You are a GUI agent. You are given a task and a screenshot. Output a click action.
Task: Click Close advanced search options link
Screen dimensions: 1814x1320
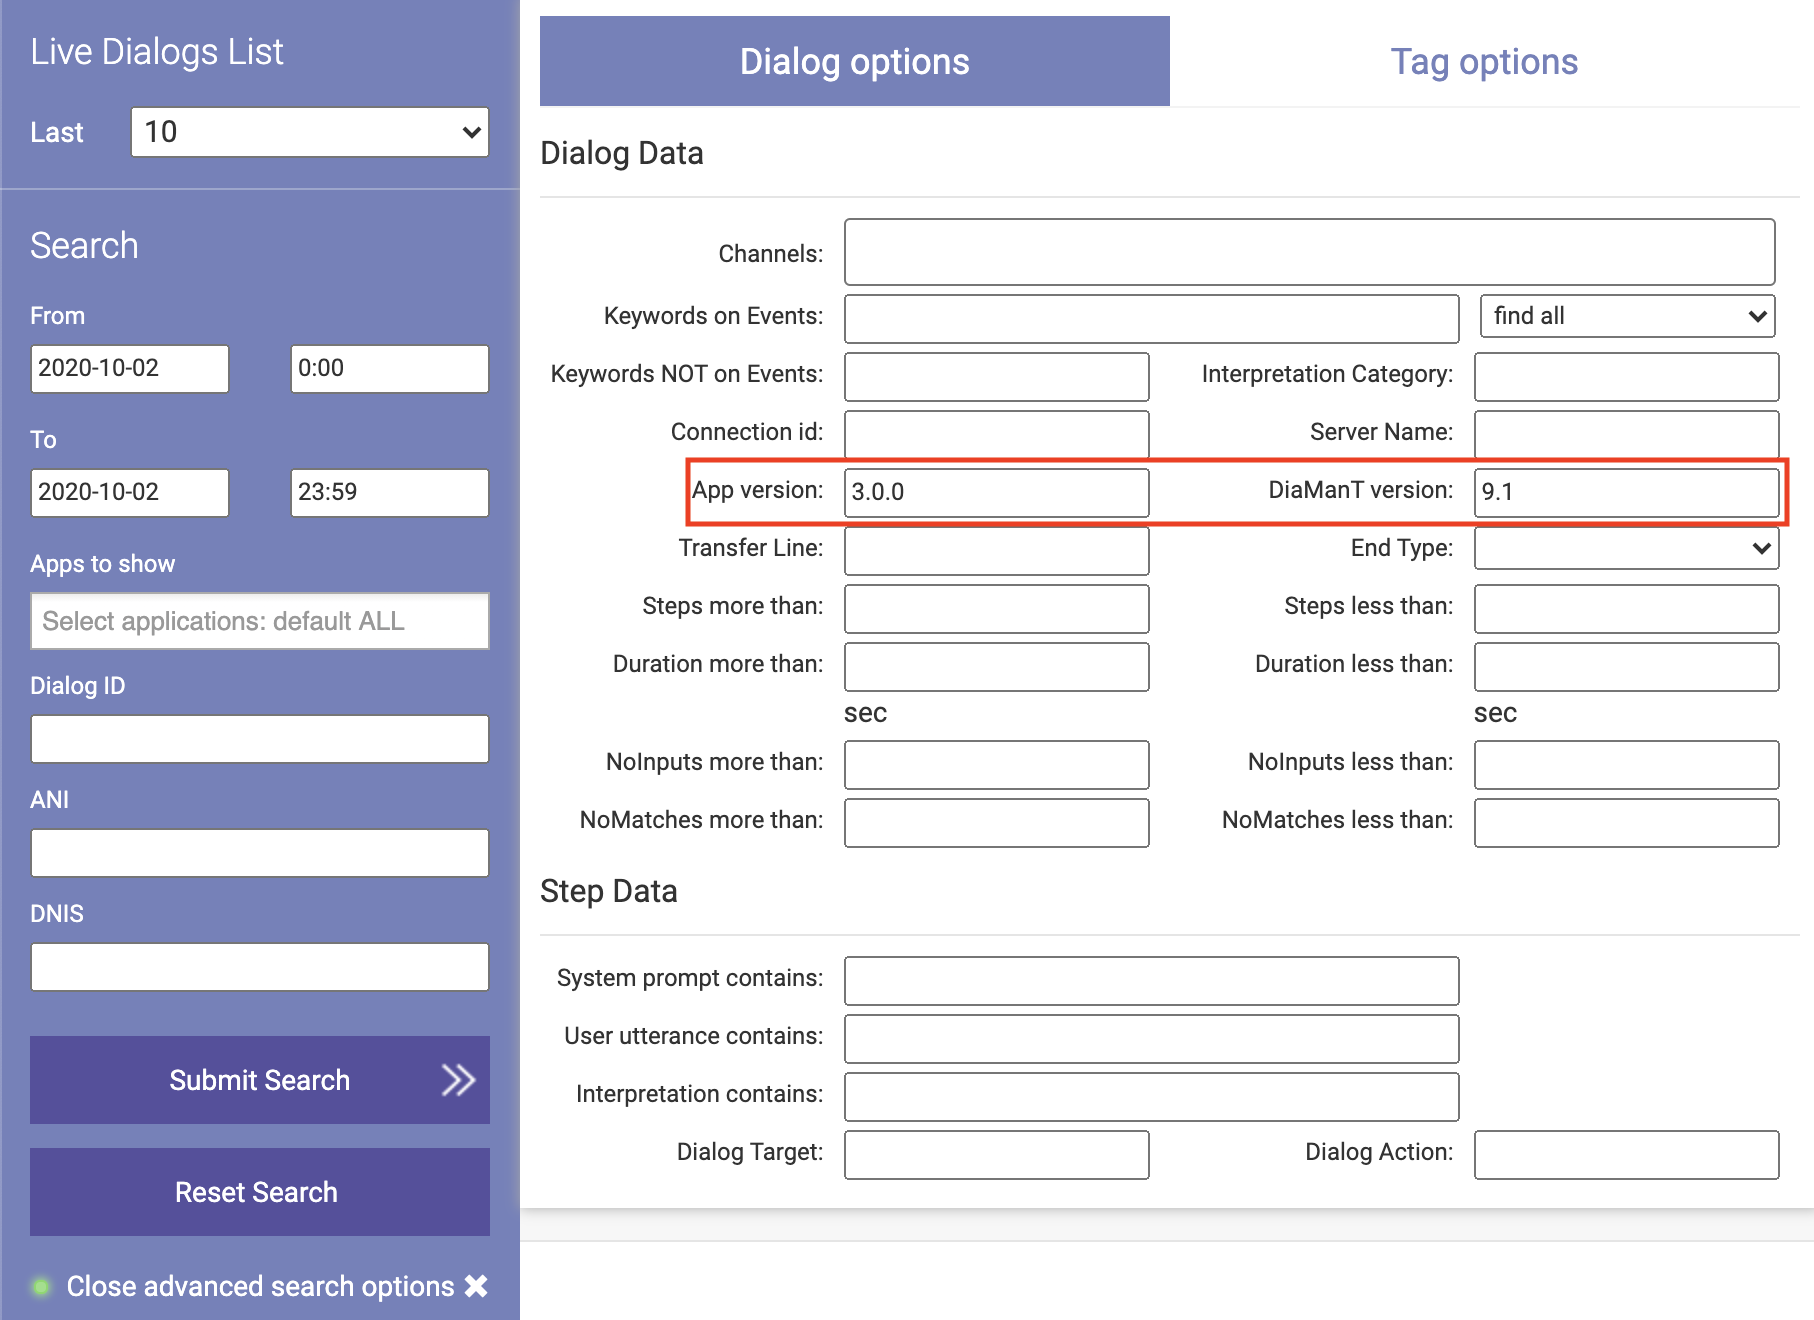coord(260,1286)
